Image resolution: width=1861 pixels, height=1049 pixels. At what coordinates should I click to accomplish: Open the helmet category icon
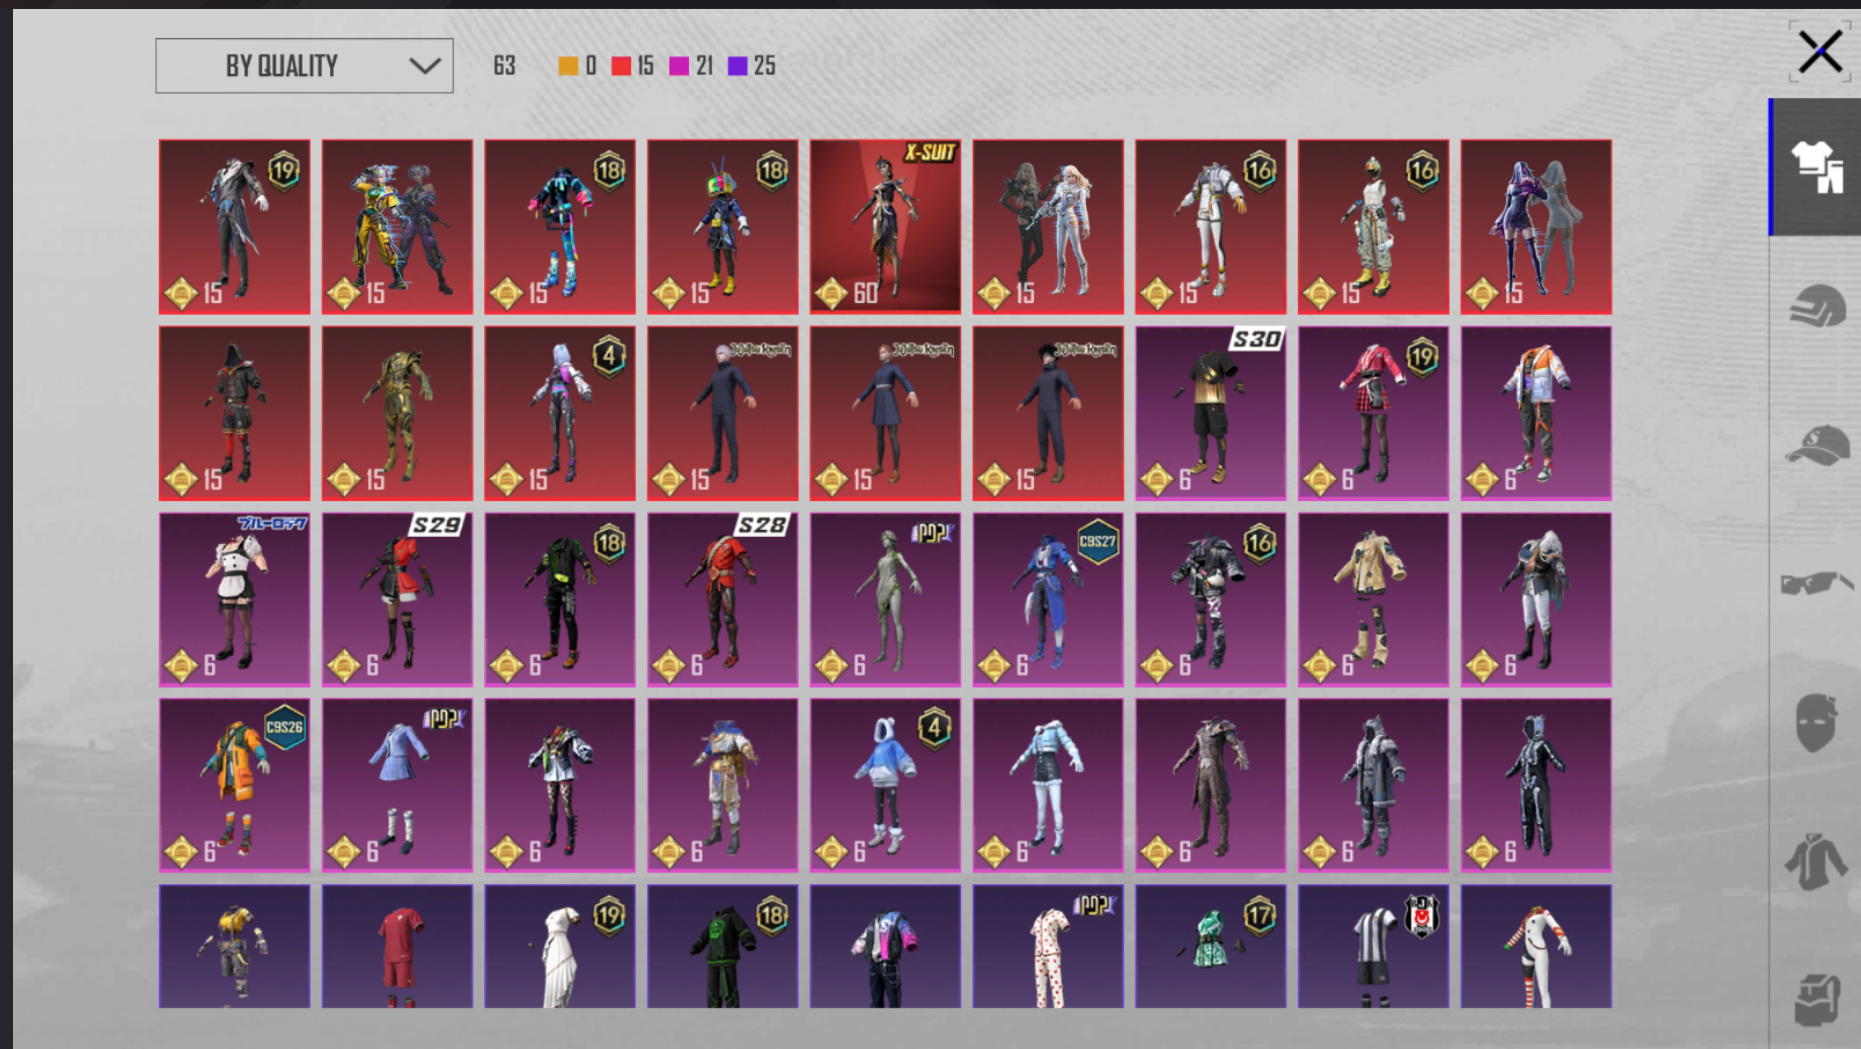[1816, 305]
